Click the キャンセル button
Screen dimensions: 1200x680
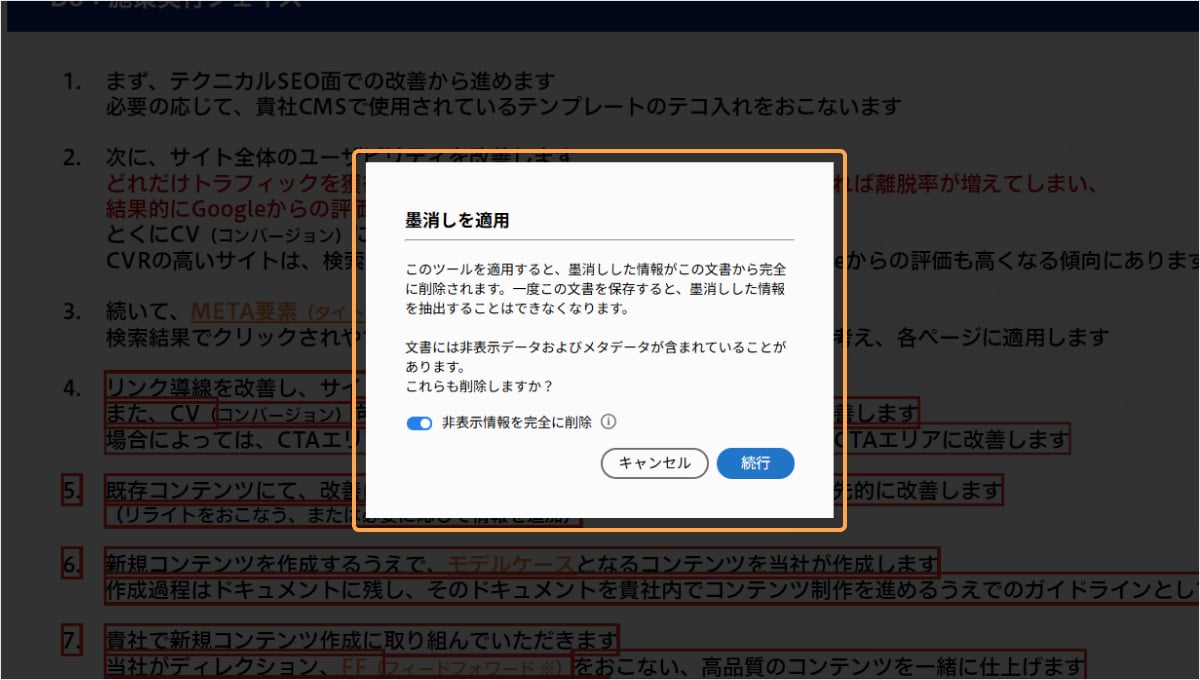(654, 463)
